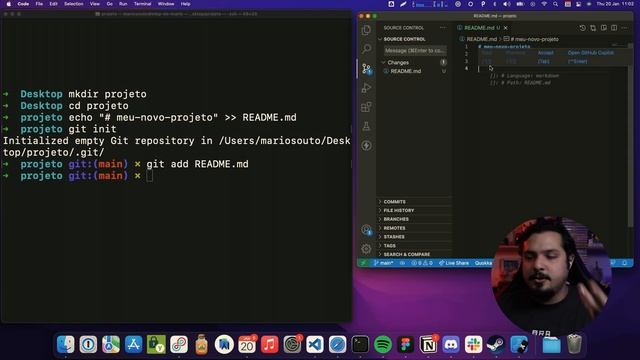
Task: Click Open GitHub Copilot in suggestion toolbar
Action: coord(590,53)
